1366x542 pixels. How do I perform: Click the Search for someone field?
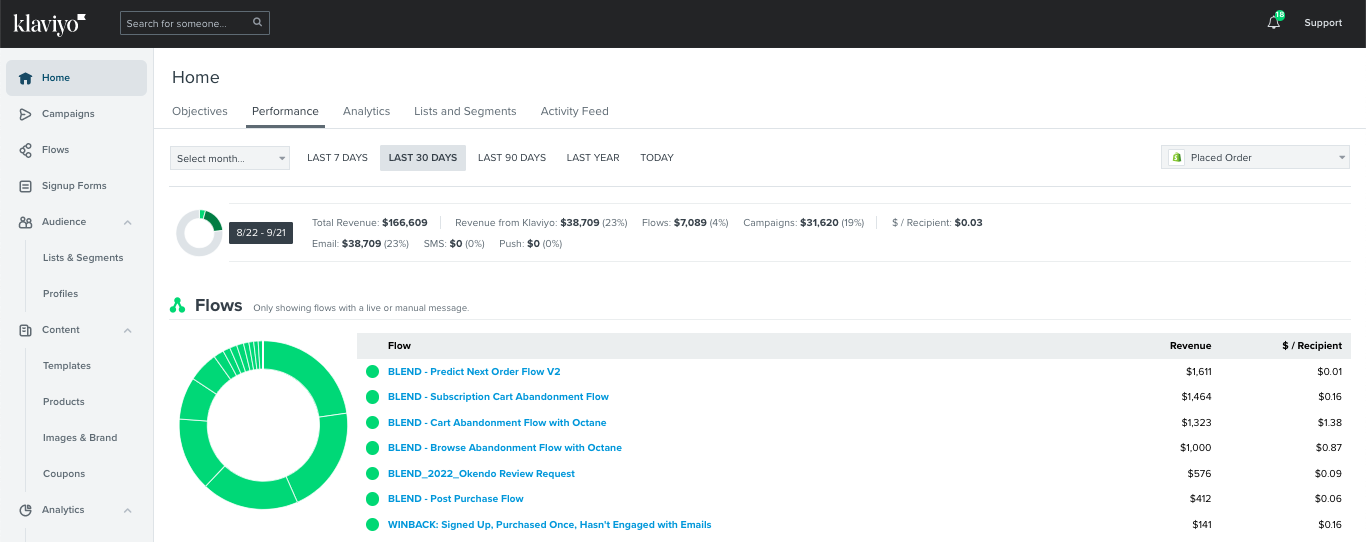186,23
